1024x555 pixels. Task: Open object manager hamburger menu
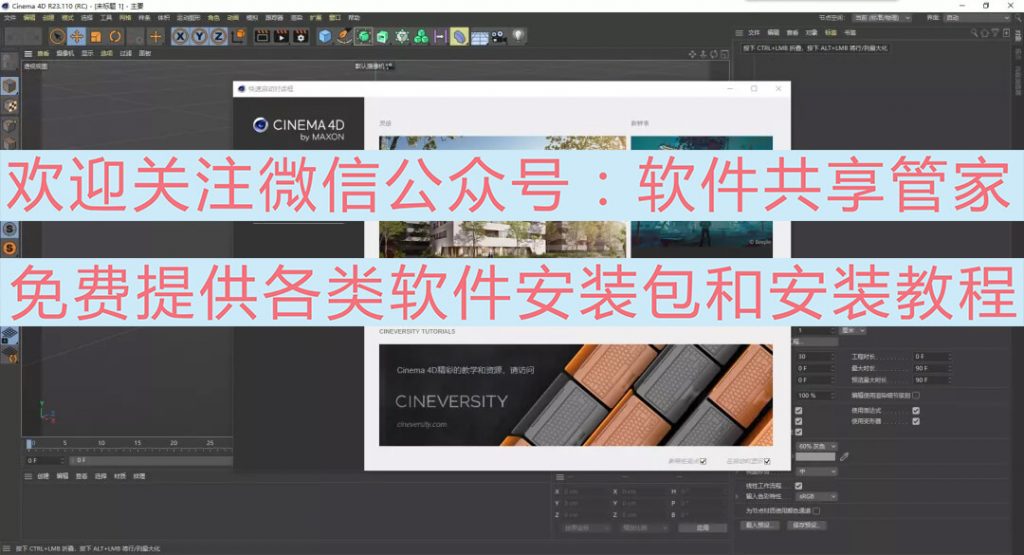[739, 33]
